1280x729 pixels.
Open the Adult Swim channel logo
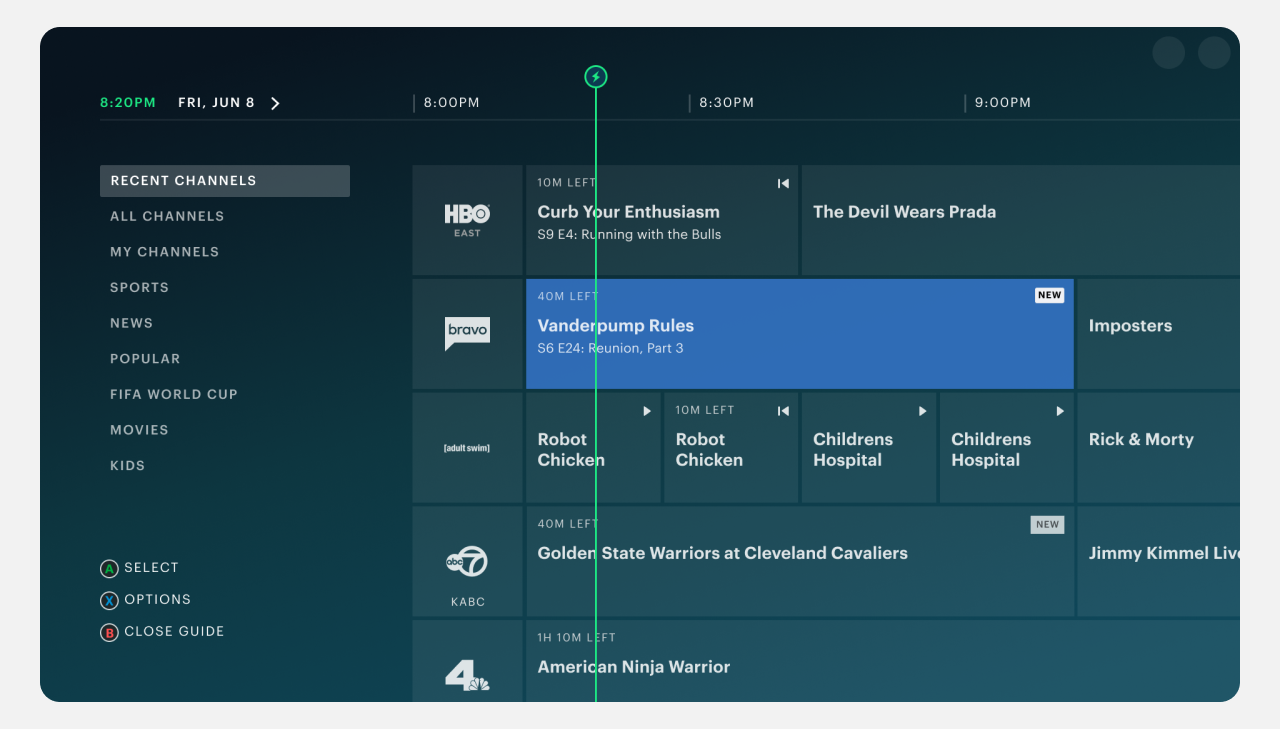coord(467,448)
